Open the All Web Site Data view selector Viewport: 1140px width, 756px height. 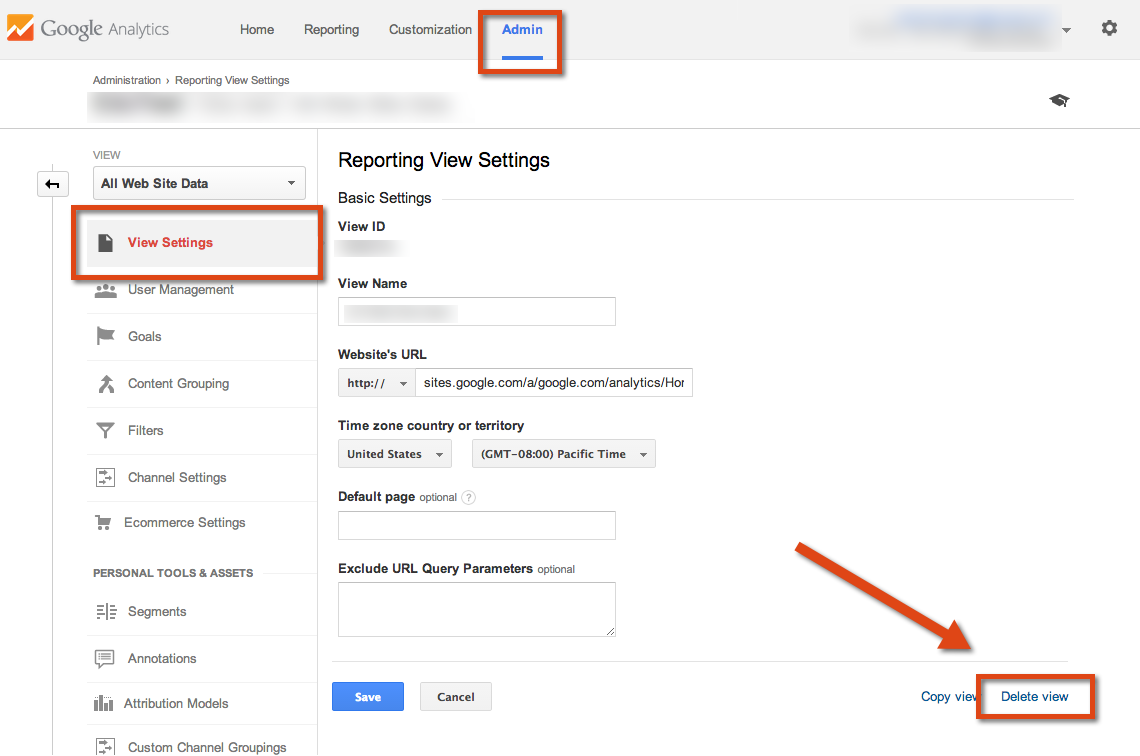[198, 183]
